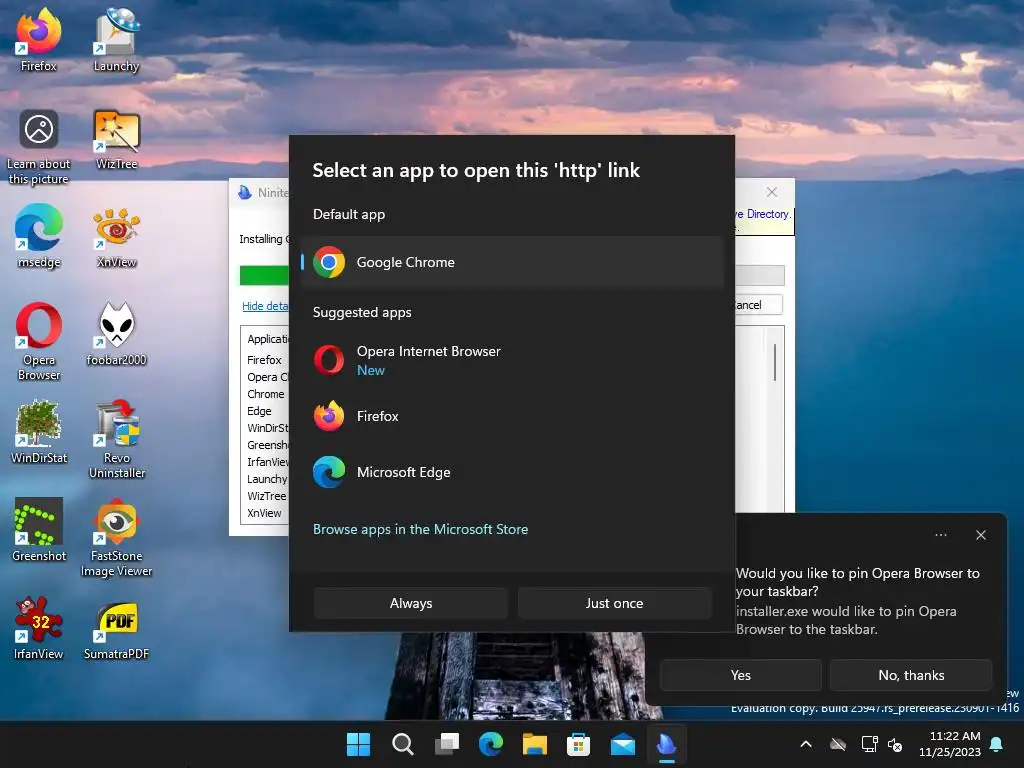Open the Windows Start menu
Image resolution: width=1024 pixels, height=768 pixels.
point(358,744)
